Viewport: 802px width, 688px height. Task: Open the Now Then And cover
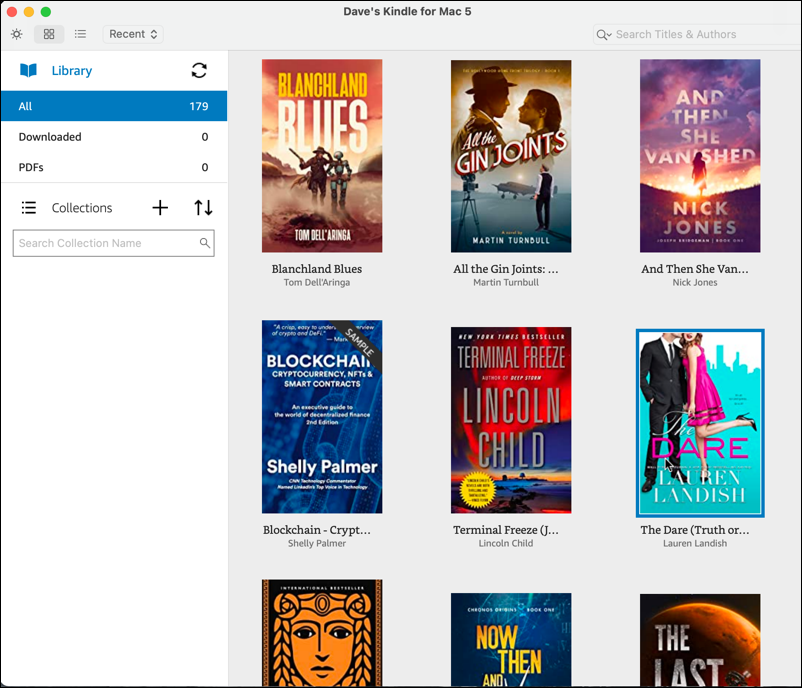511,639
